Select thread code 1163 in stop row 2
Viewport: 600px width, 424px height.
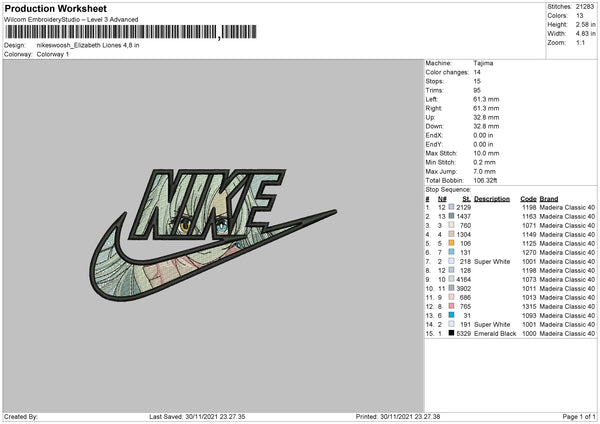click(x=529, y=217)
